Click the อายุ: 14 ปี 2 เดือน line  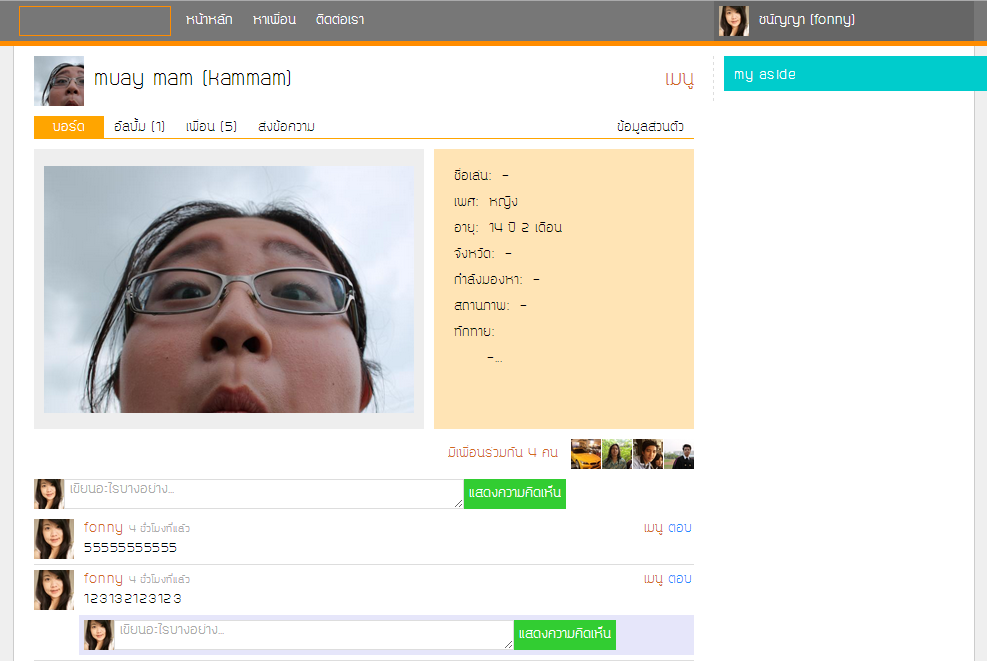507,227
